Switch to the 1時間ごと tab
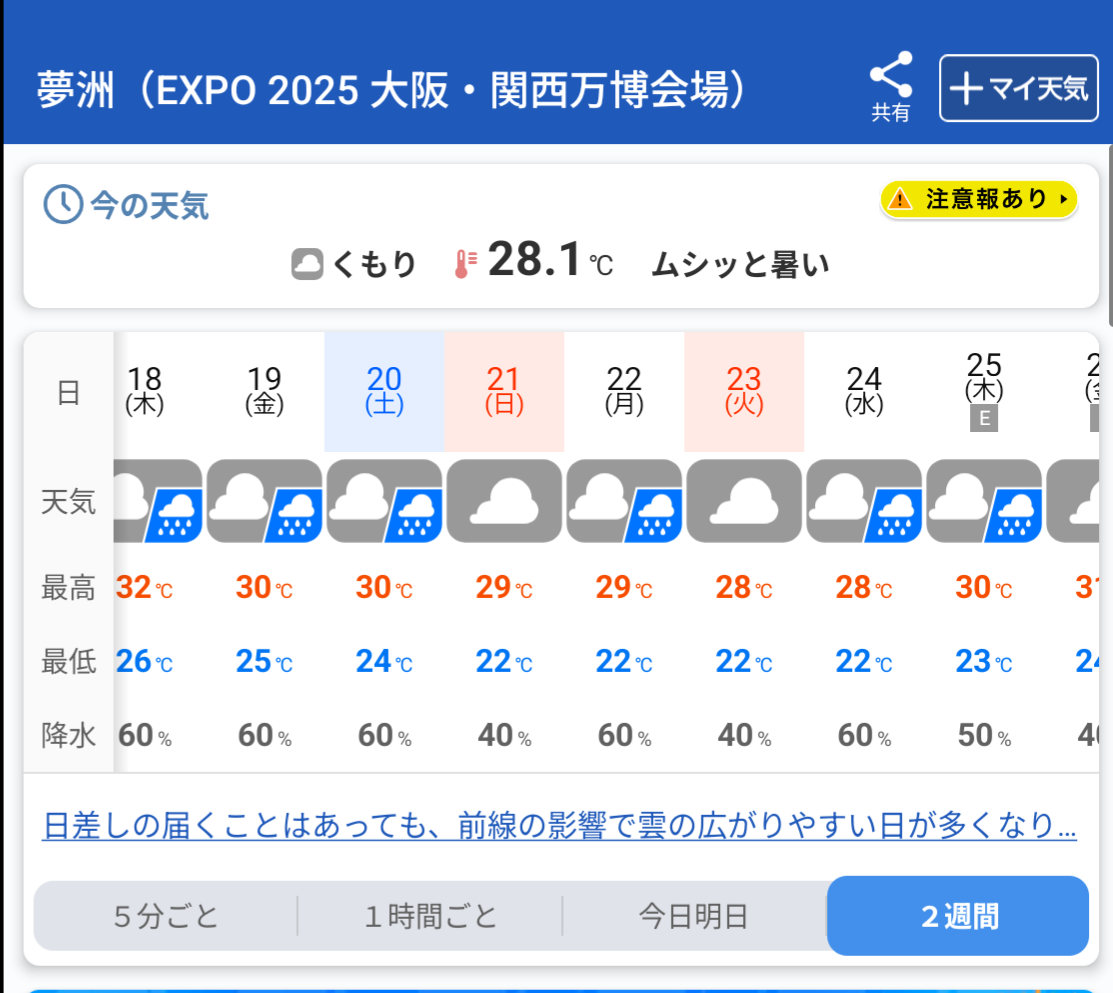This screenshot has height=993, width=1113. pos(430,916)
